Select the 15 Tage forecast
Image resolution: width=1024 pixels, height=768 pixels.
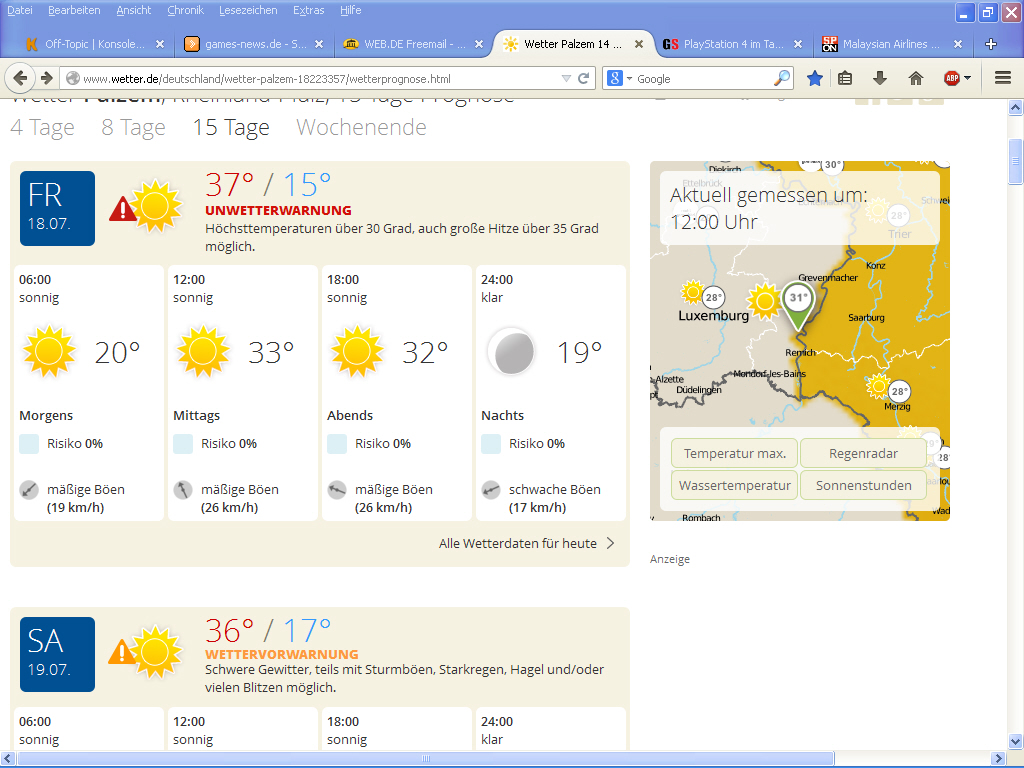pyautogui.click(x=231, y=127)
